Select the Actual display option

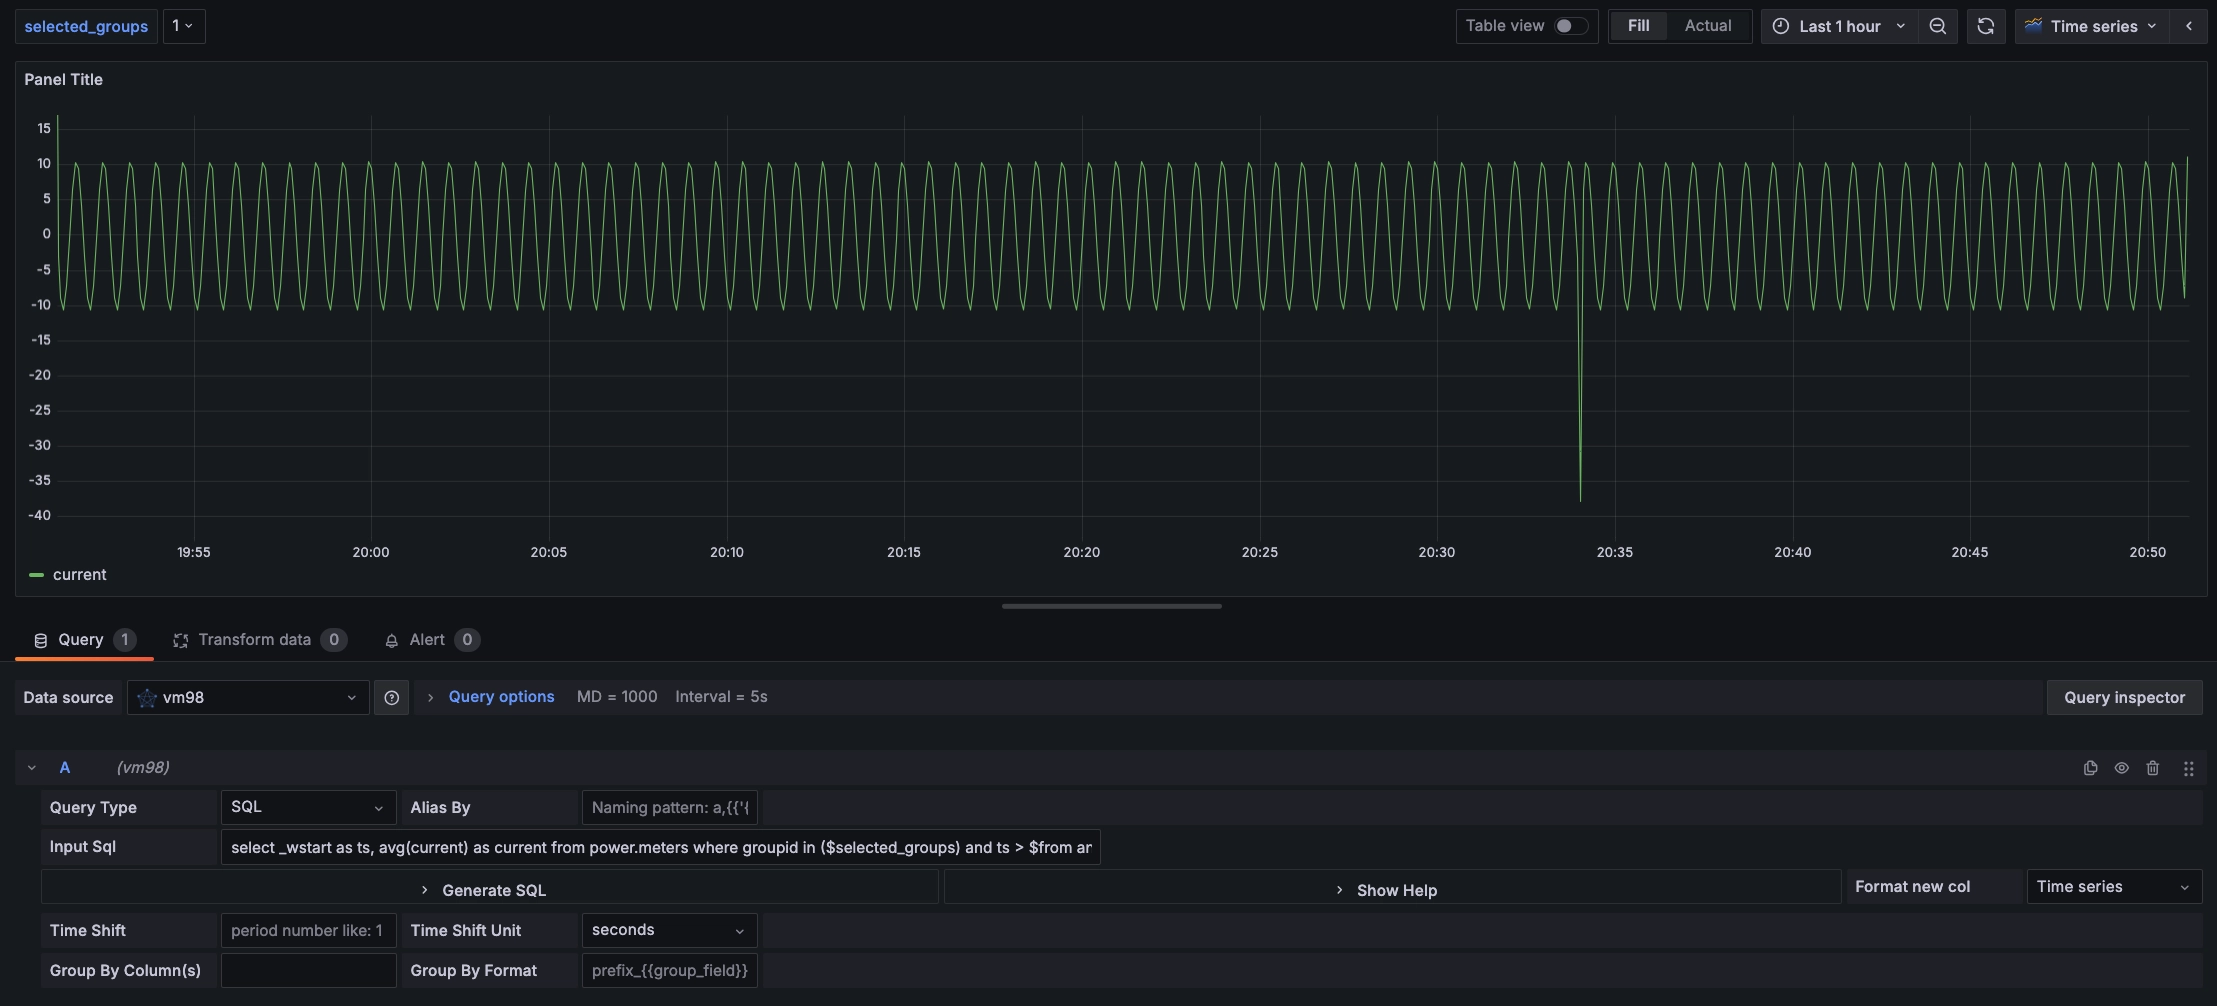point(1707,26)
